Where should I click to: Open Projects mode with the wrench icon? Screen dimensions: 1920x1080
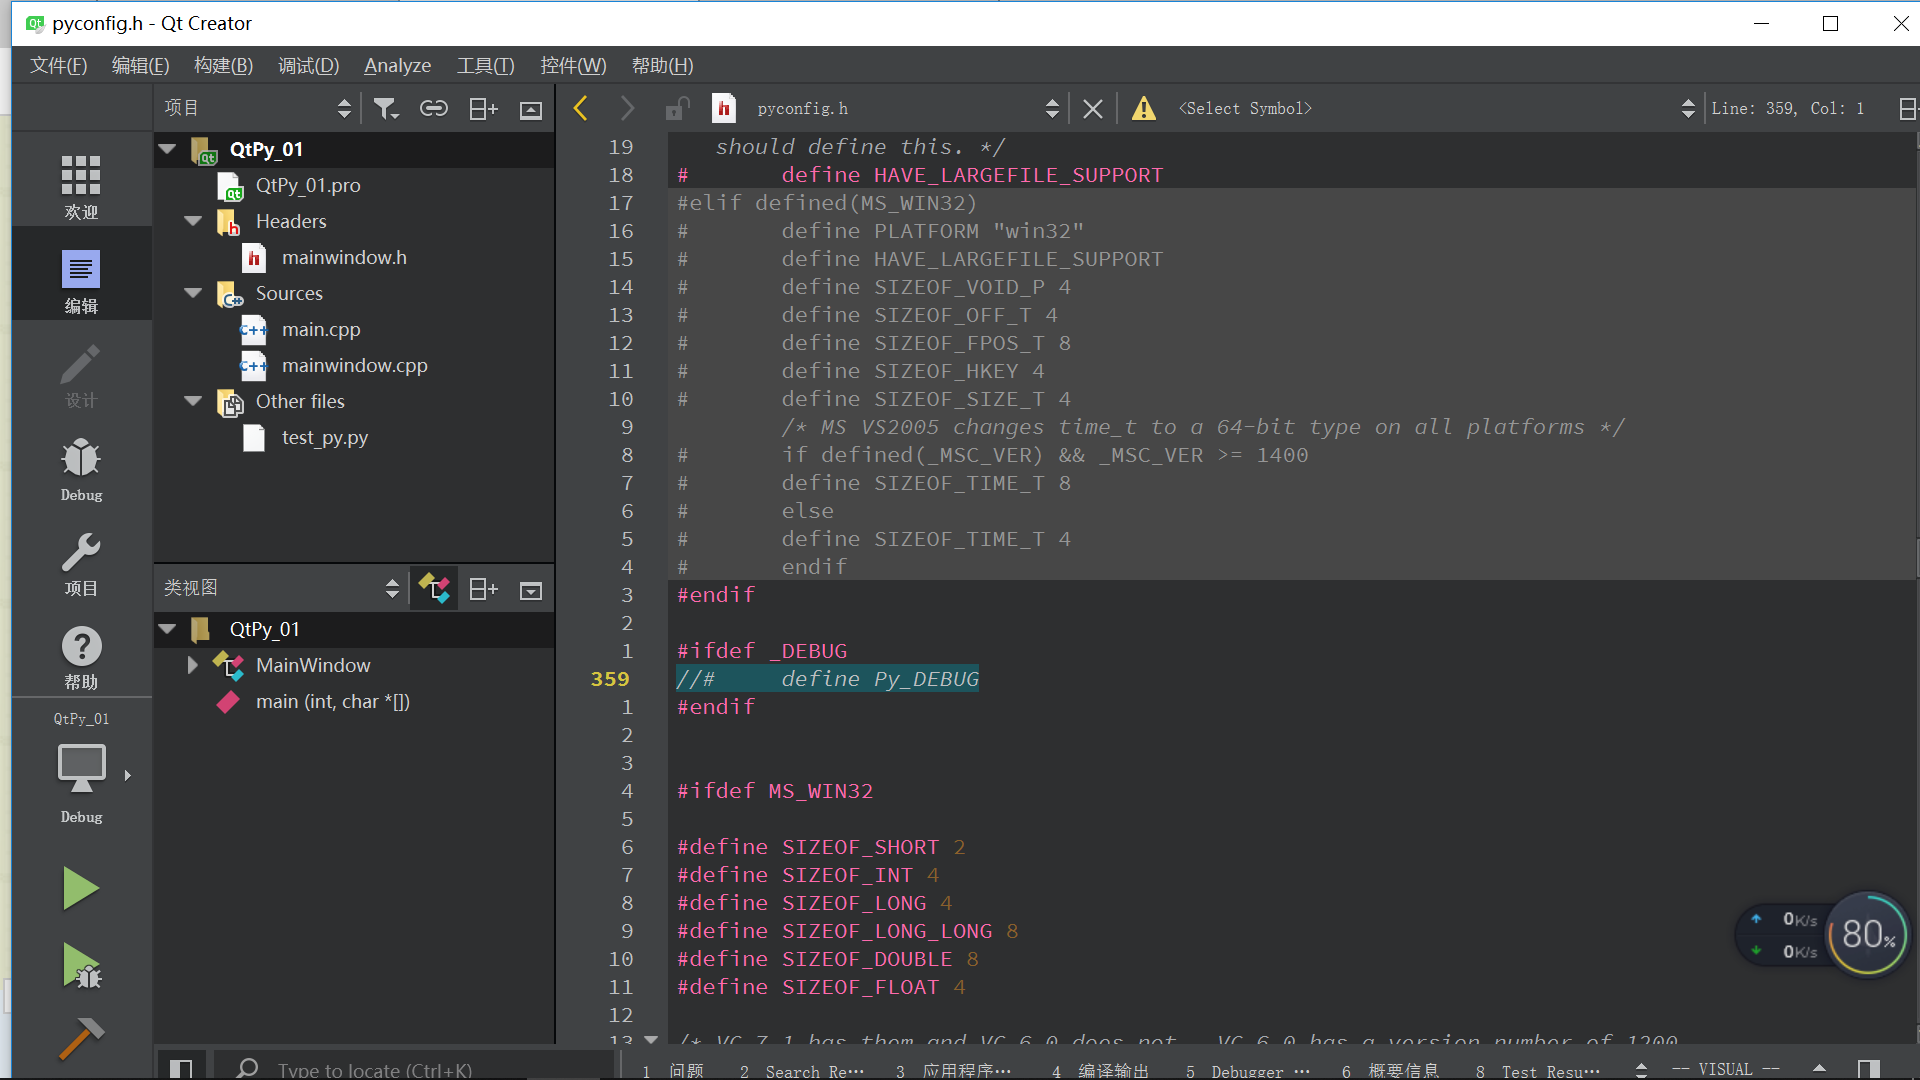pos(81,563)
